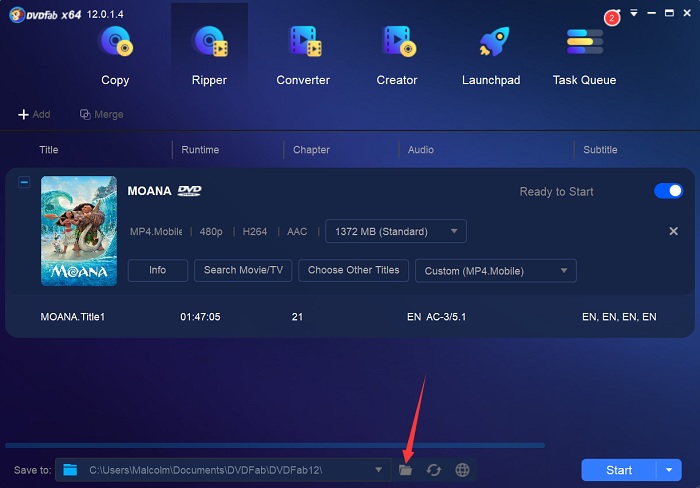Click the H264 codec label
Image resolution: width=700 pixels, height=488 pixels.
(x=254, y=231)
